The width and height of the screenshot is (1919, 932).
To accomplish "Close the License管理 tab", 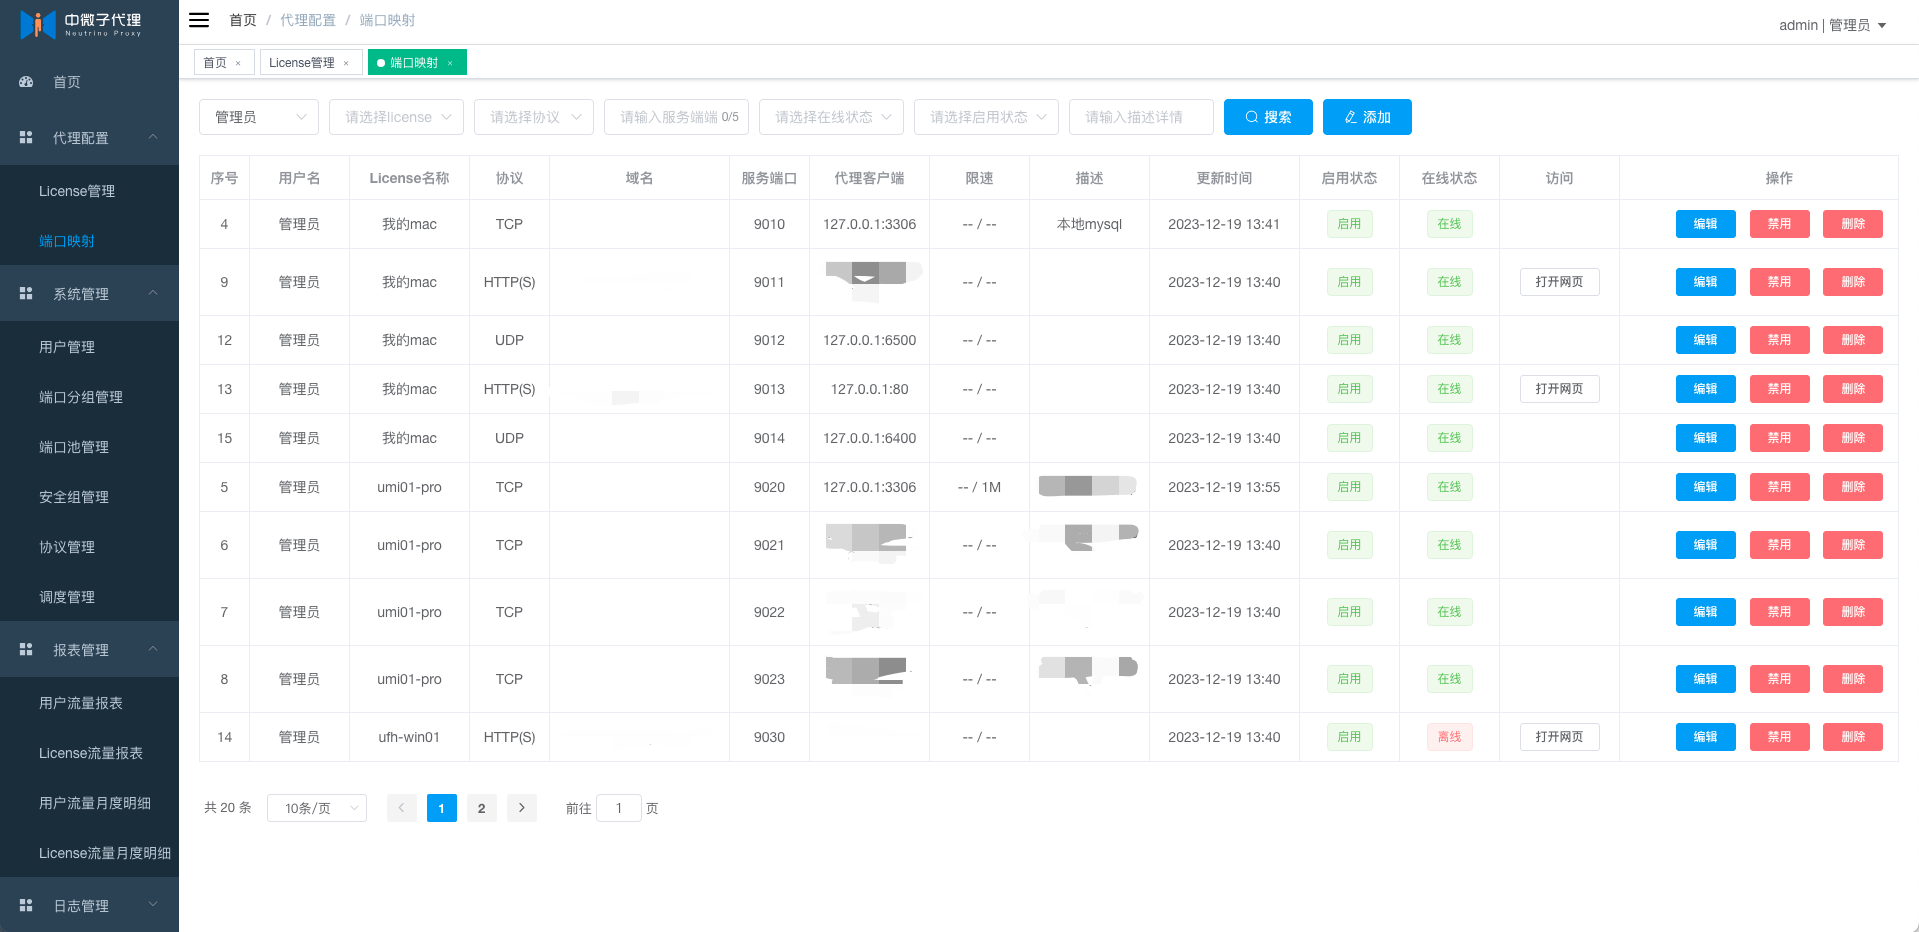I will coord(346,63).
